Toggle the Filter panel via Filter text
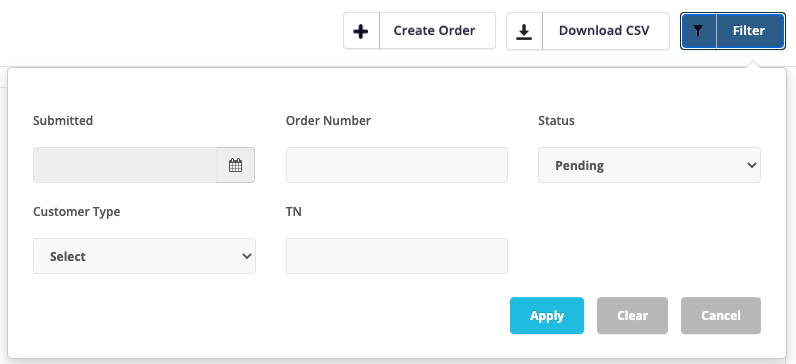This screenshot has height=364, width=796. (749, 30)
